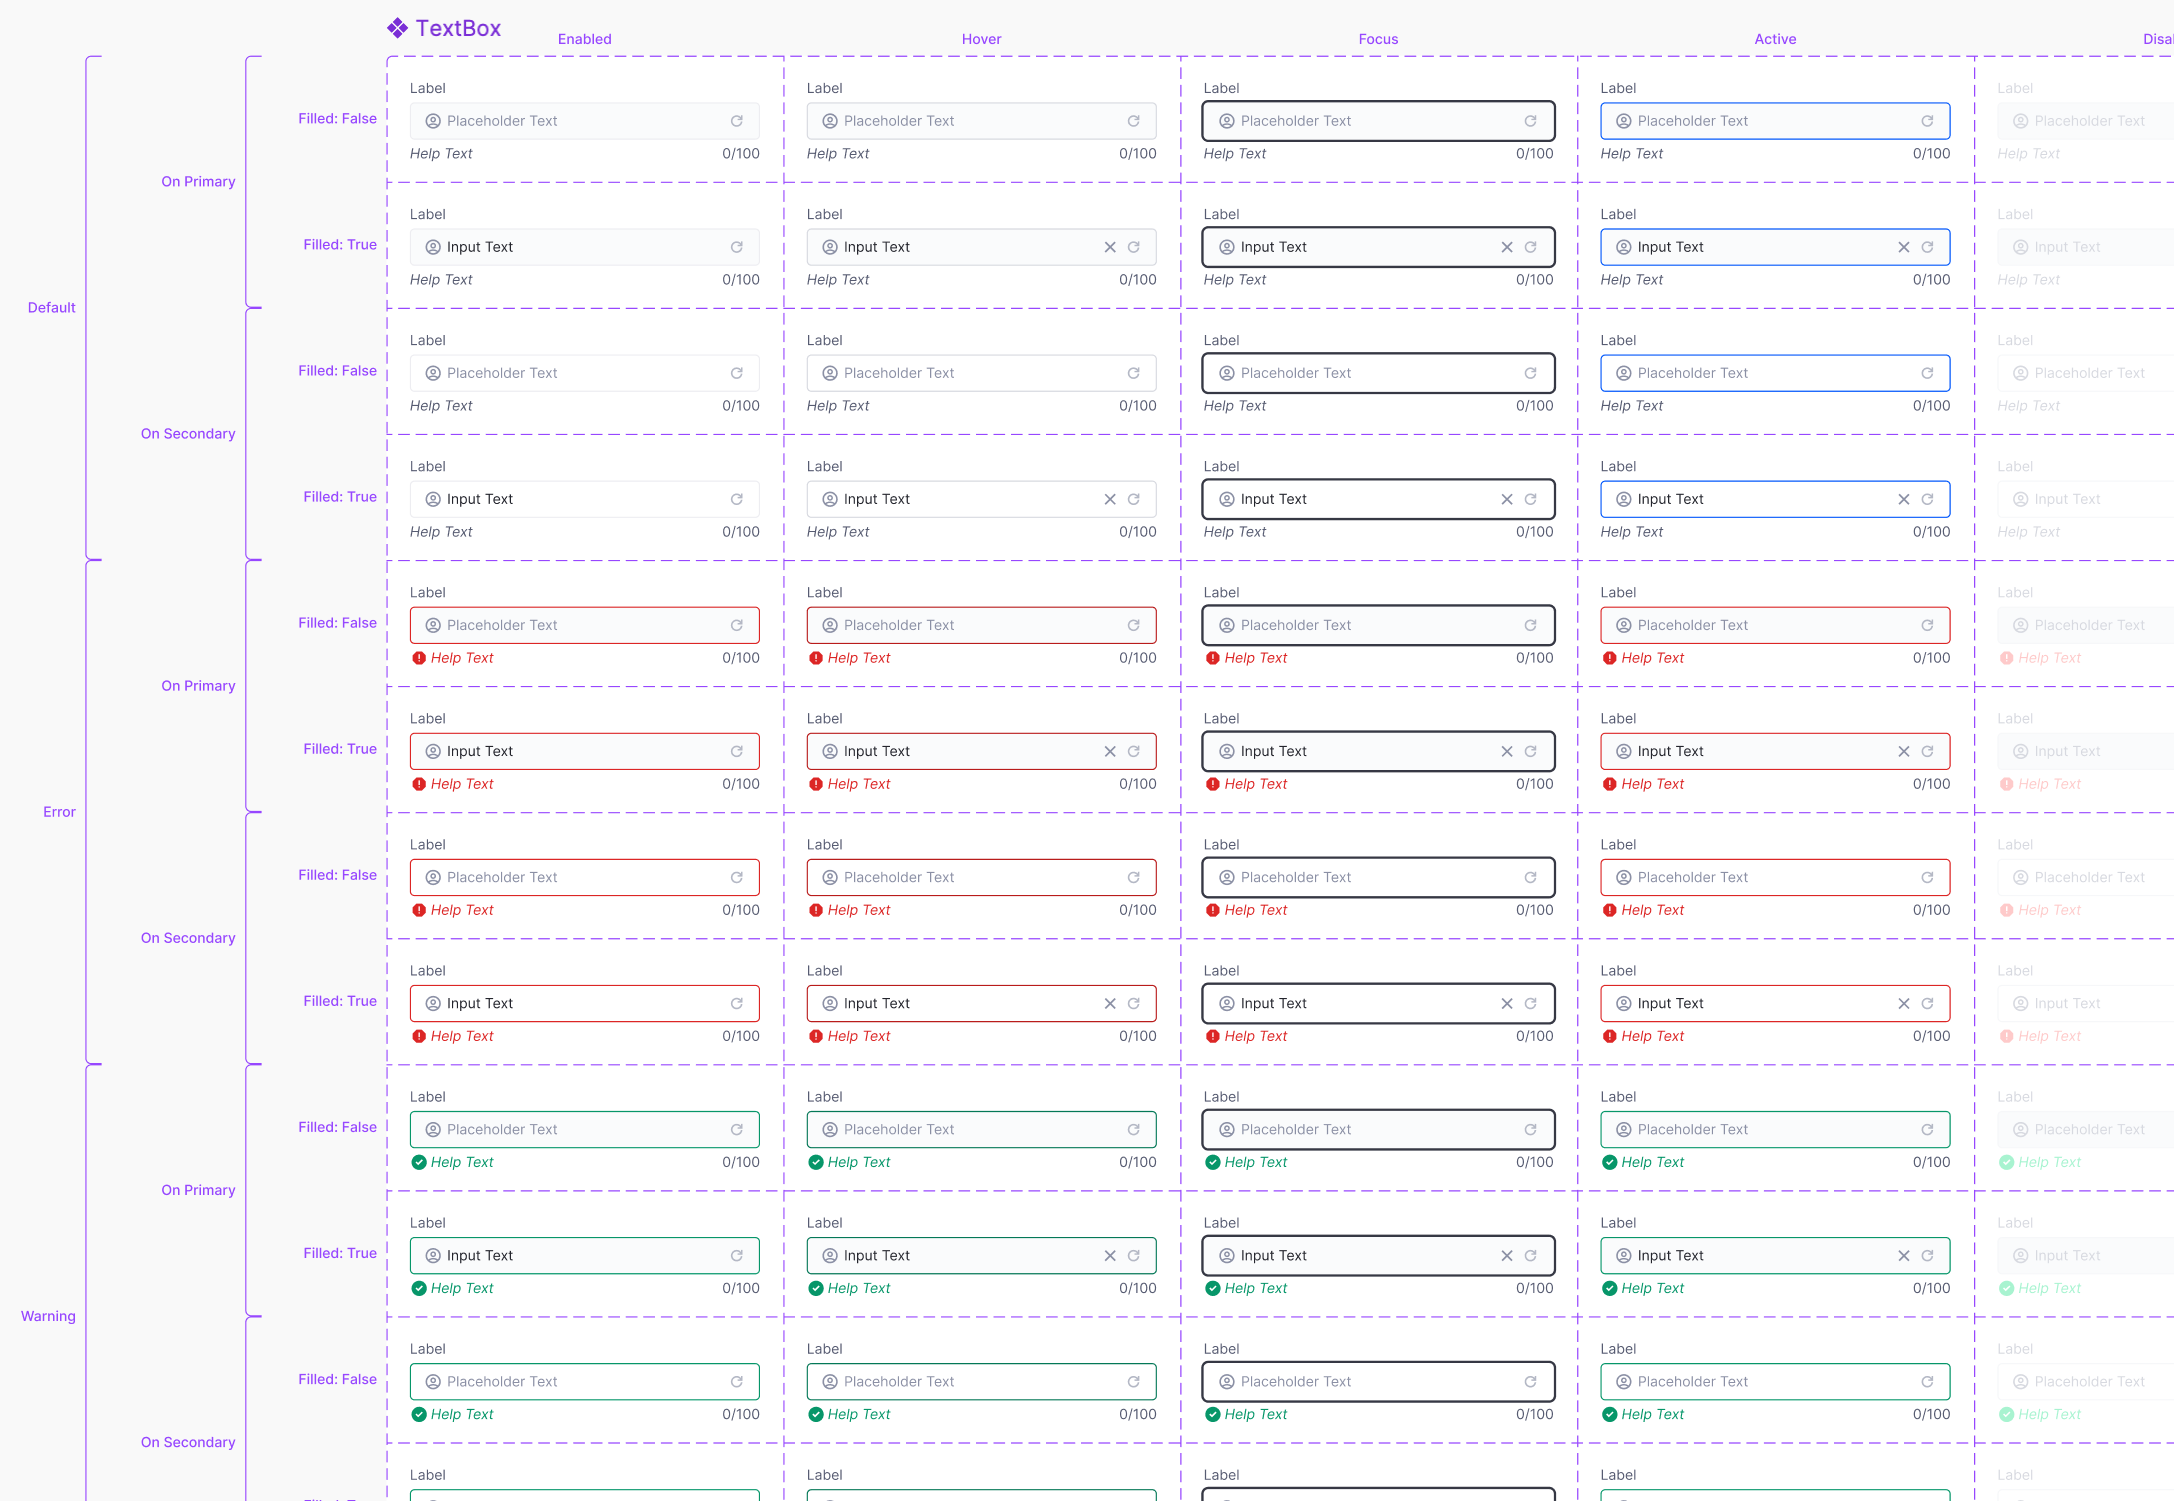This screenshot has height=1501, width=2174.
Task: Click refresh icon in Error On-Primary unfilled Active textbox
Action: [1928, 625]
